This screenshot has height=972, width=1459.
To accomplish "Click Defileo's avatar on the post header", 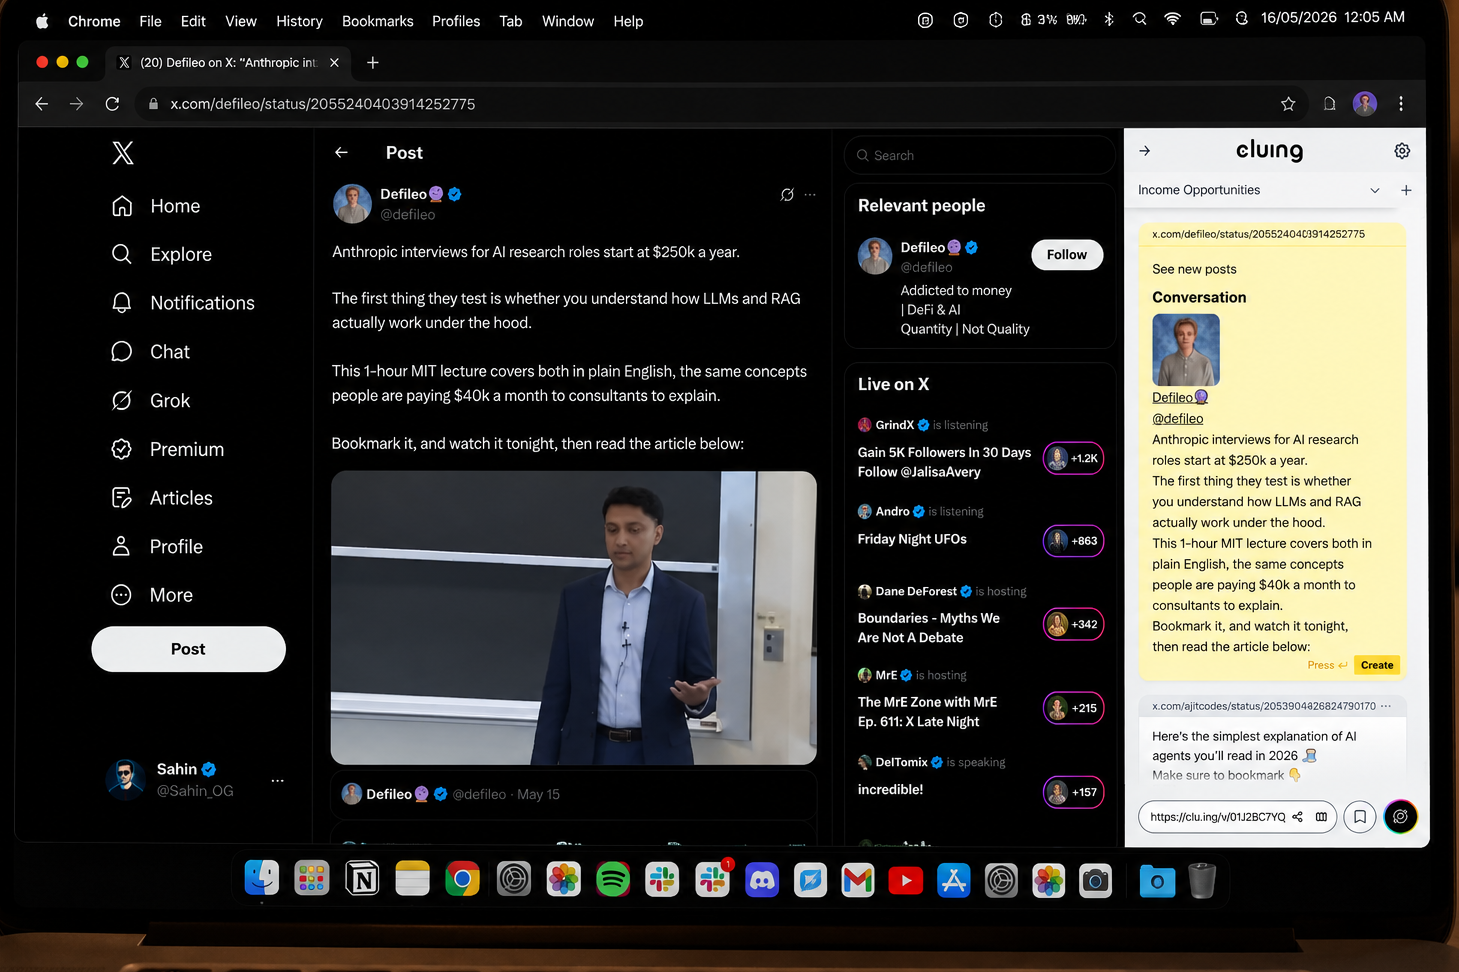I will click(x=352, y=204).
